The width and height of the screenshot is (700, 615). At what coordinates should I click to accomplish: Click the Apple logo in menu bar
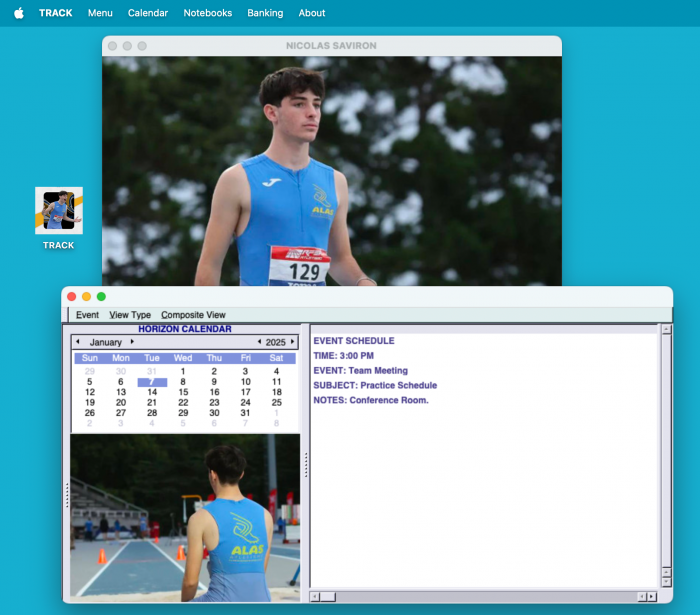coord(18,13)
